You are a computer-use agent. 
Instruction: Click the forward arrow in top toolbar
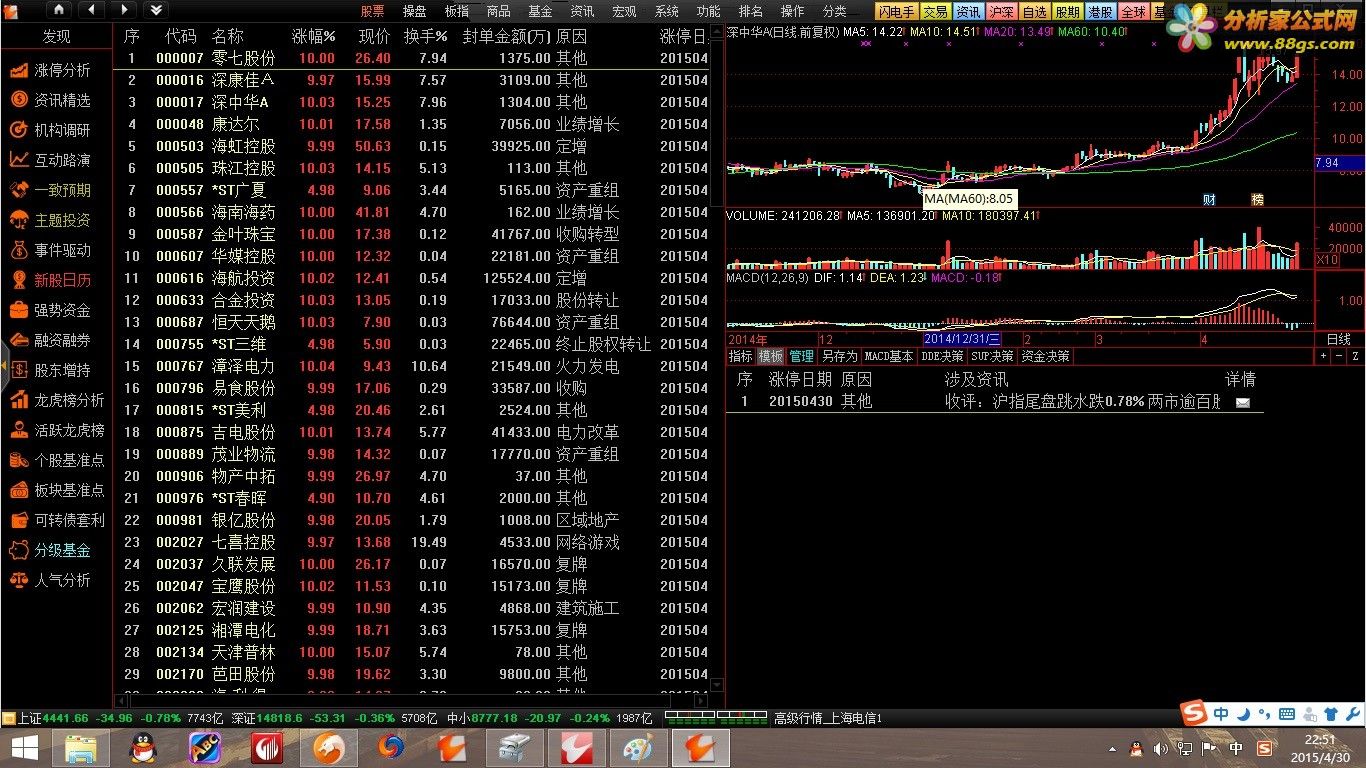coord(123,10)
